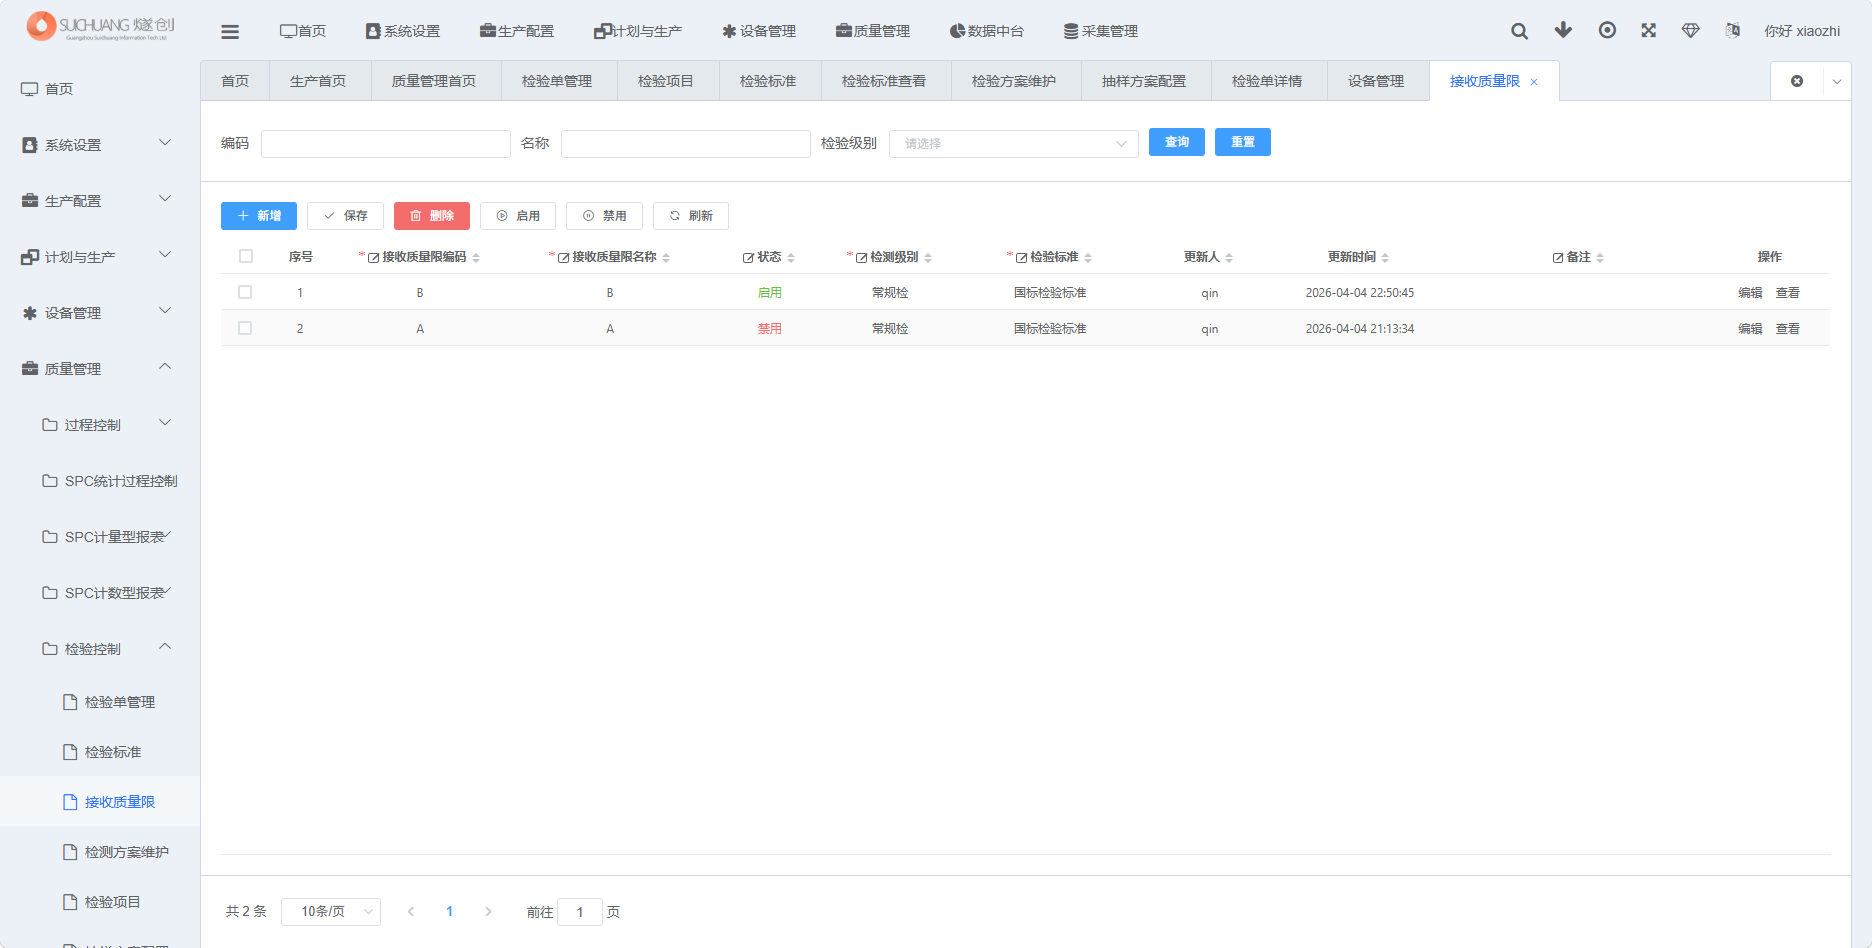Image resolution: width=1872 pixels, height=948 pixels.
Task: Open 检验标准 in the sidebar
Action: [100, 752]
